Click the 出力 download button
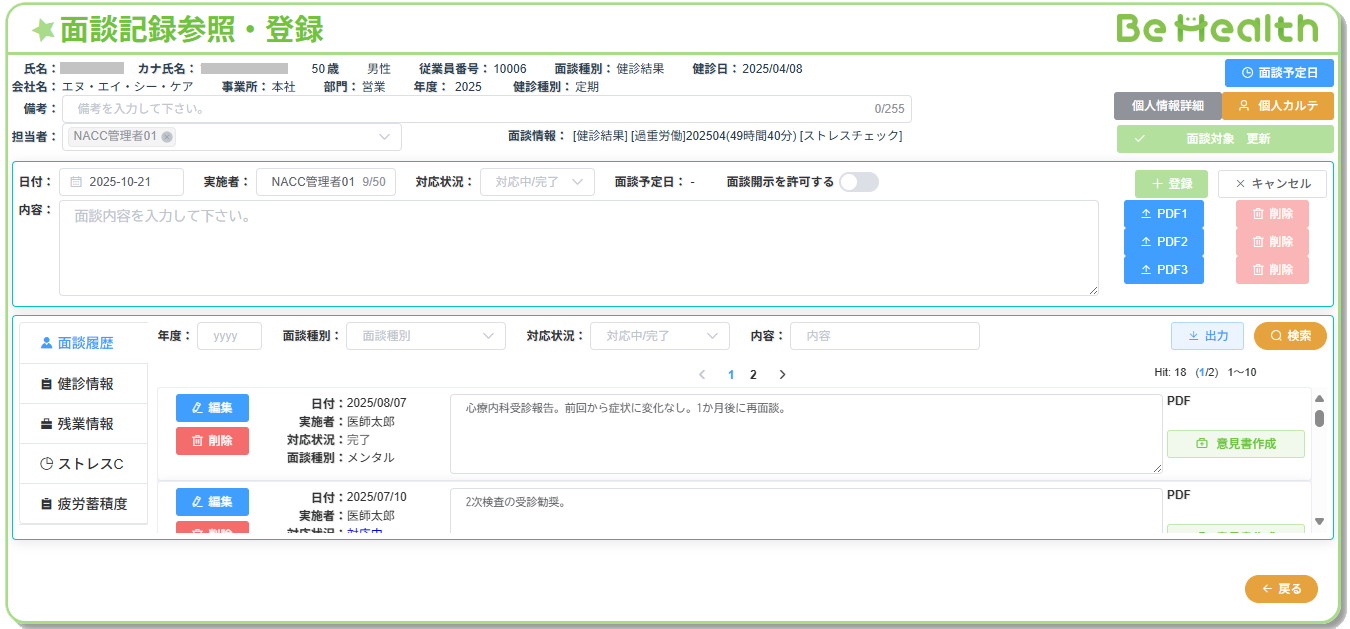The image size is (1350, 629). (1207, 336)
